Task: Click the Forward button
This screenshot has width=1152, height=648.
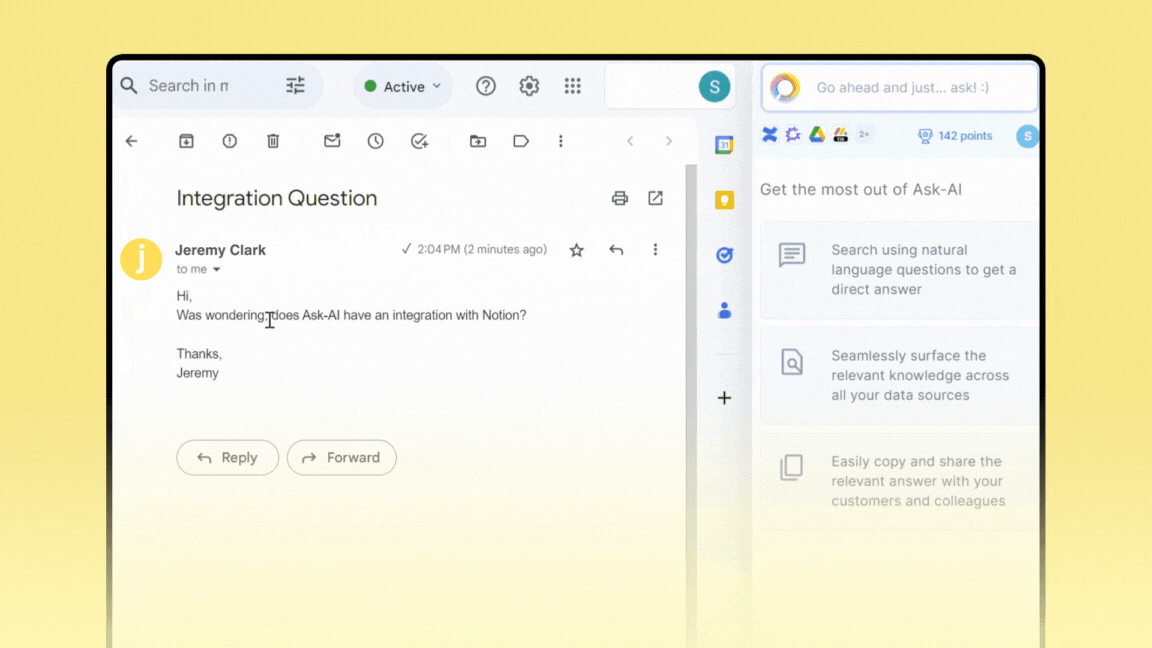Action: pos(342,458)
